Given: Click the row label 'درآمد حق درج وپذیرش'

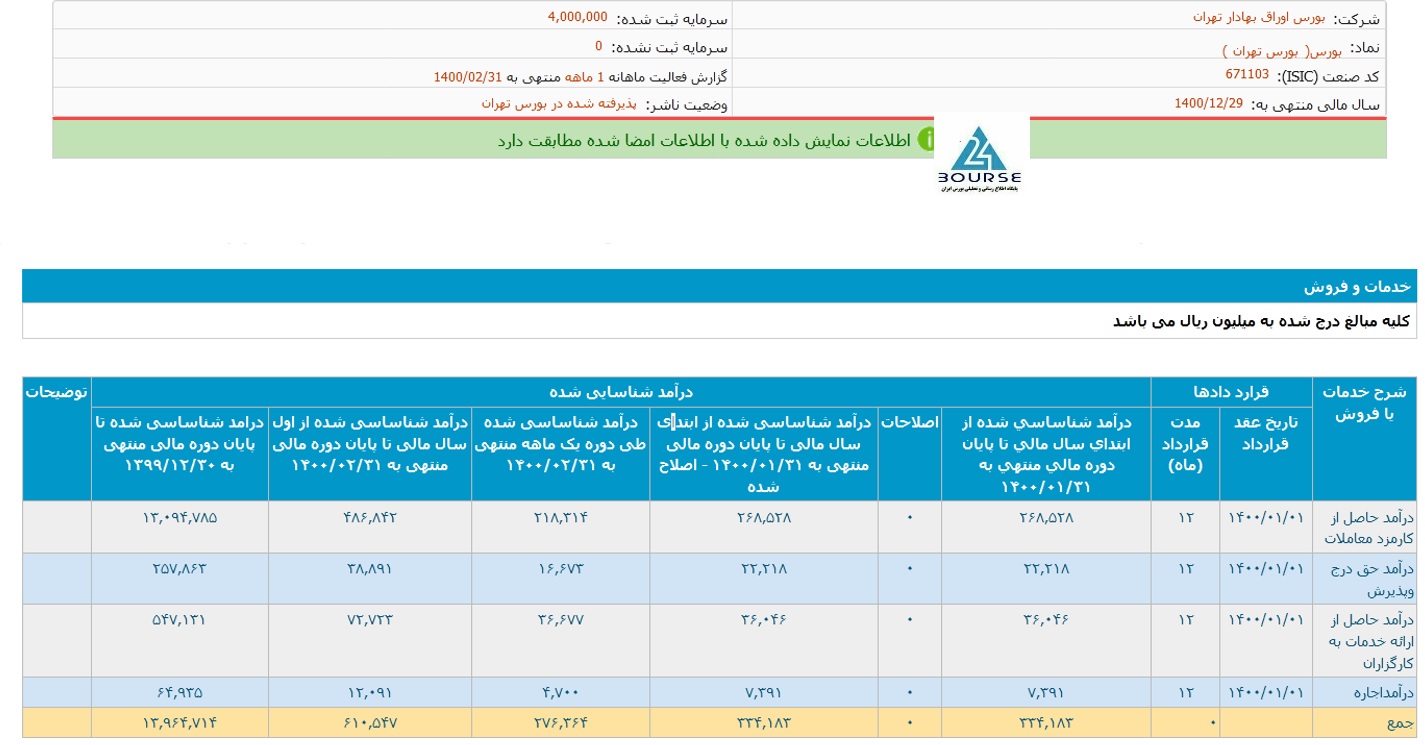Looking at the screenshot, I should pos(1363,579).
